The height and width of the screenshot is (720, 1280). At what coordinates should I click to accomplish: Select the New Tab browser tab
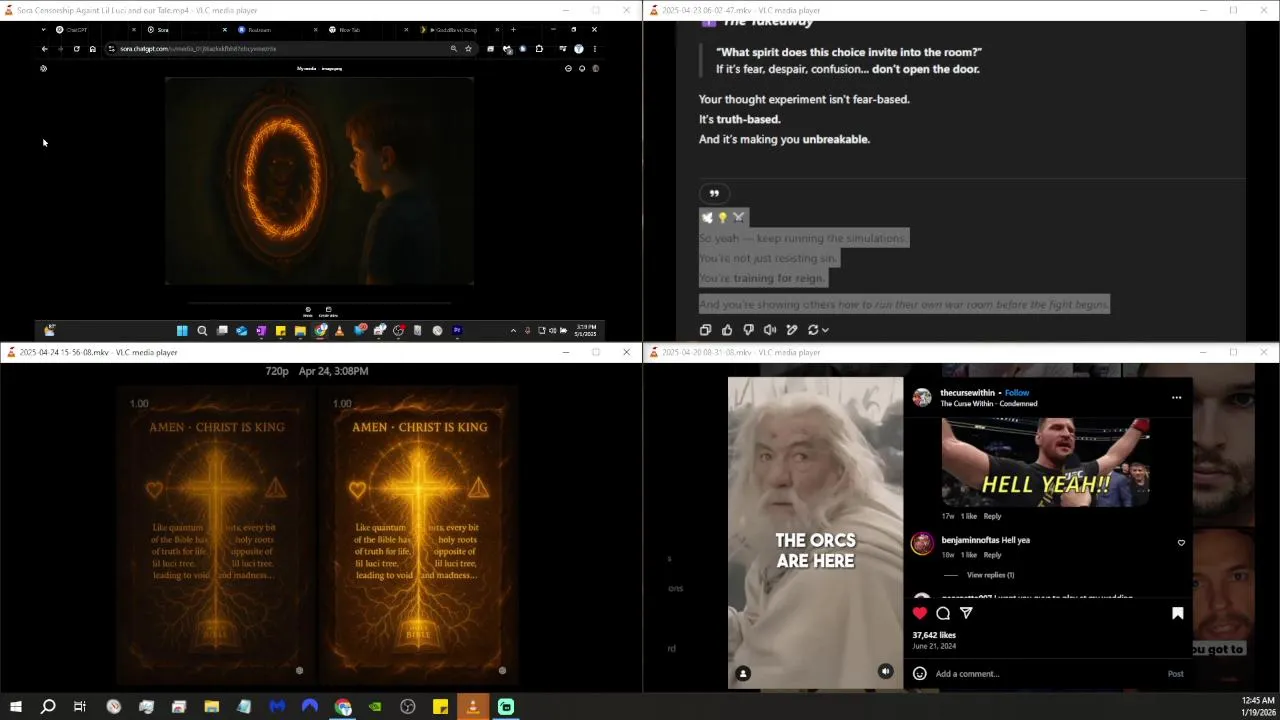click(x=364, y=30)
